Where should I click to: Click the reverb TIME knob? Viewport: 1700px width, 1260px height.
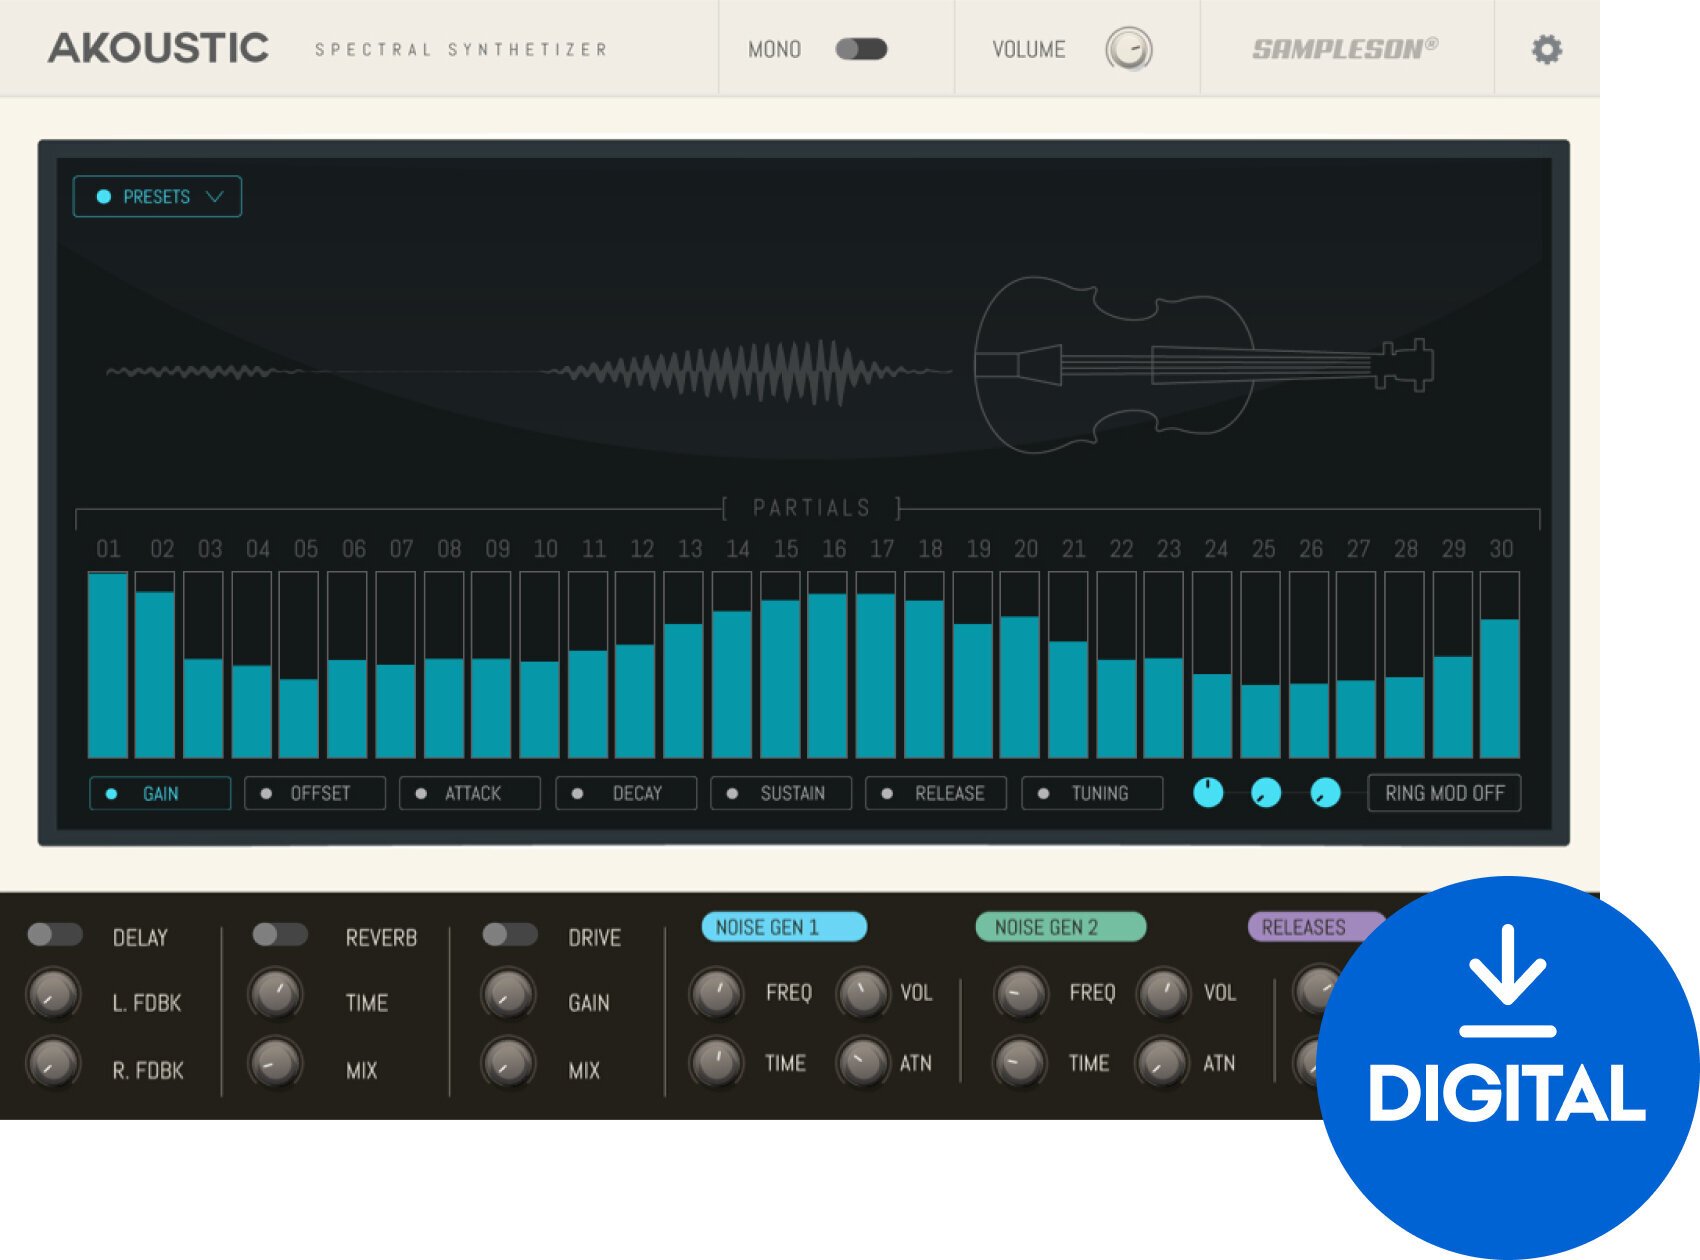point(275,994)
